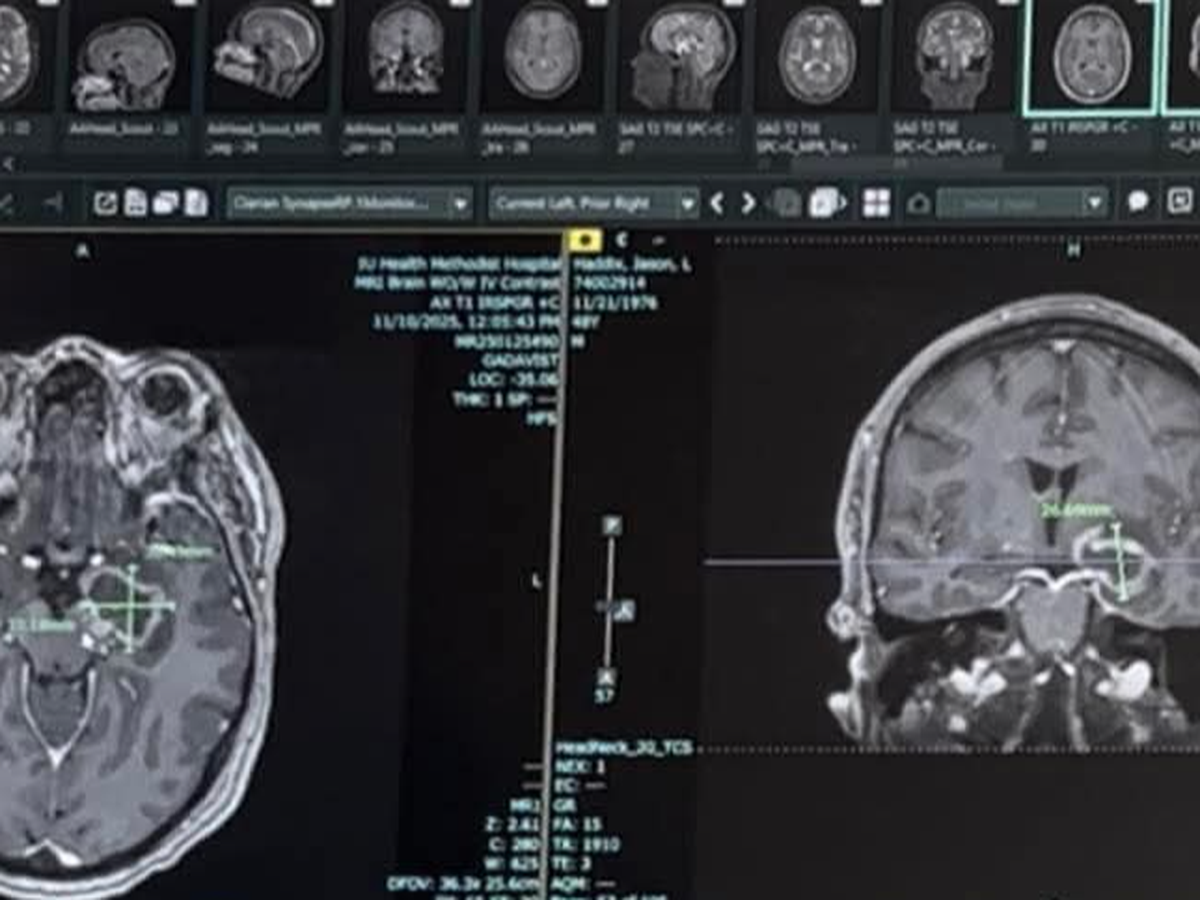Viewport: 1200px width, 900px height.
Task: Open the chat bubble comments icon
Action: pyautogui.click(x=1138, y=202)
